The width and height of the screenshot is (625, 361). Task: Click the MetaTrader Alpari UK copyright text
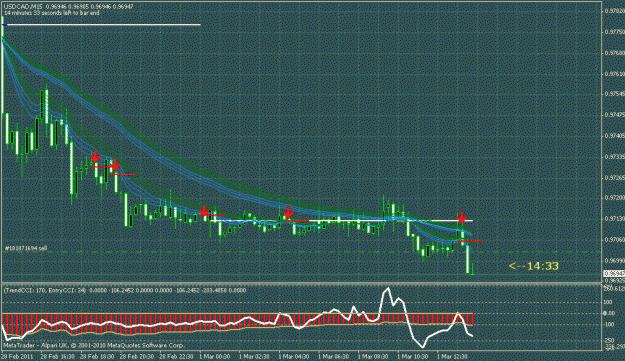point(93,345)
